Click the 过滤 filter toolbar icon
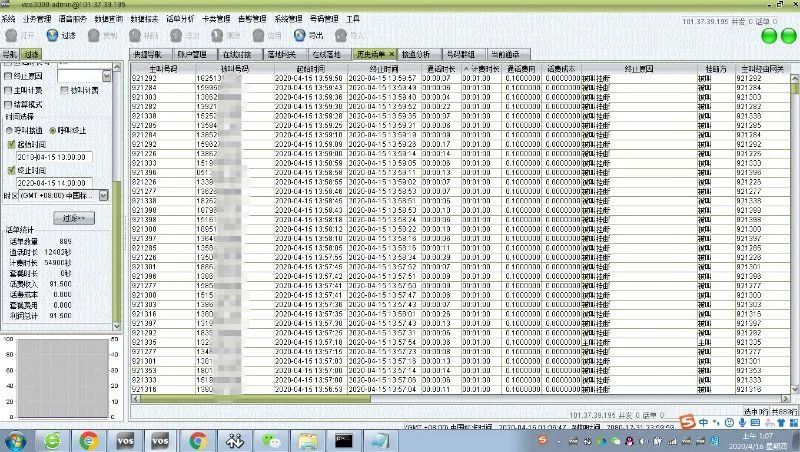 (53, 35)
